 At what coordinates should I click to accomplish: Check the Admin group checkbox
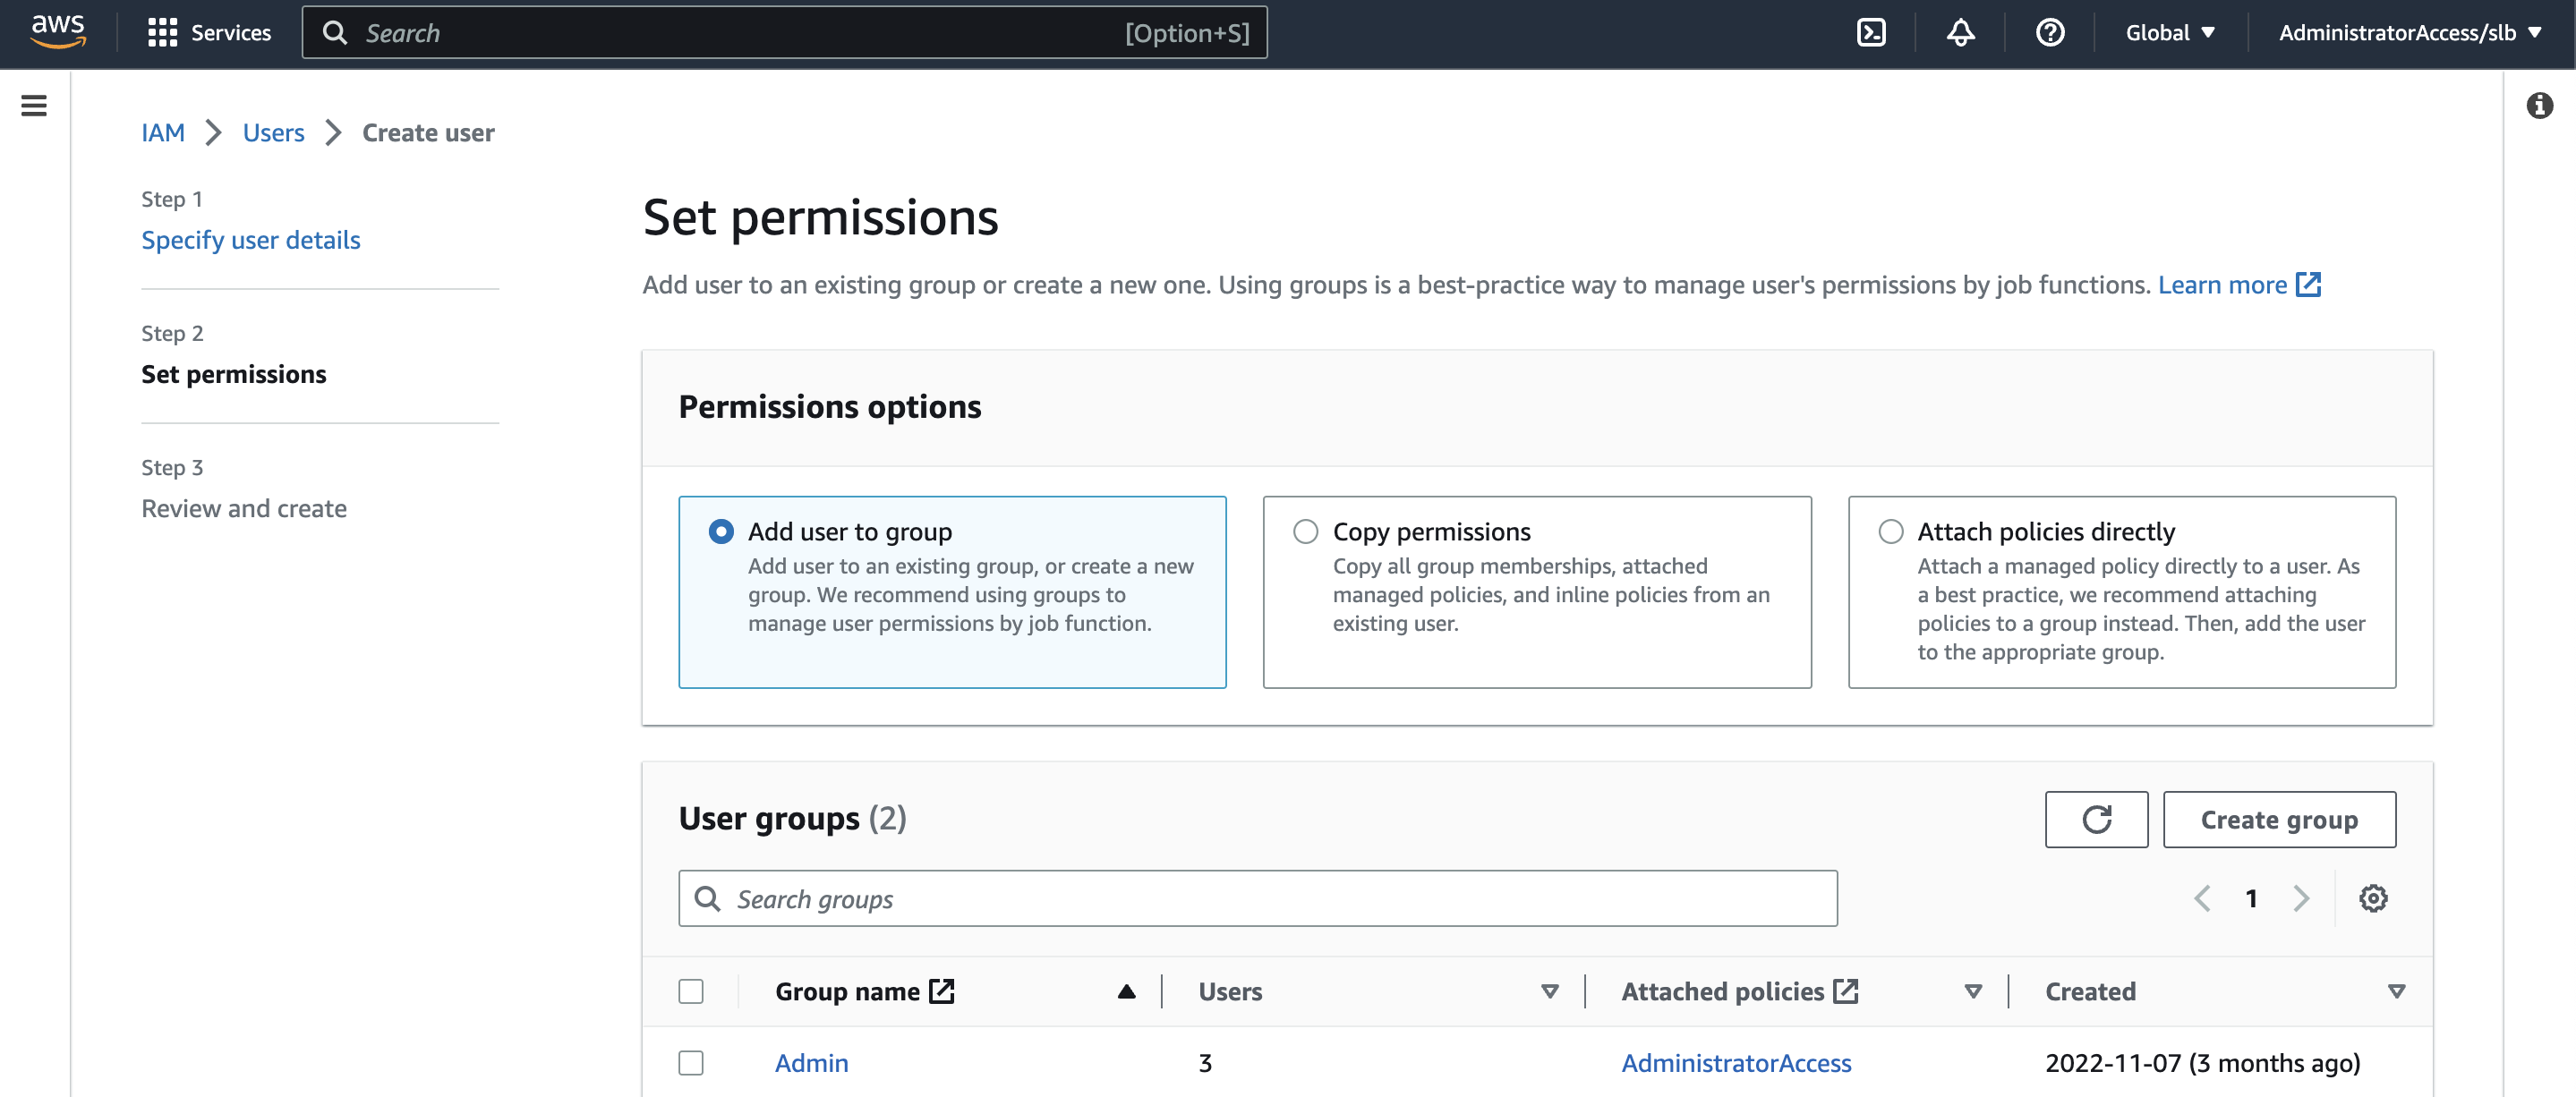point(691,1062)
